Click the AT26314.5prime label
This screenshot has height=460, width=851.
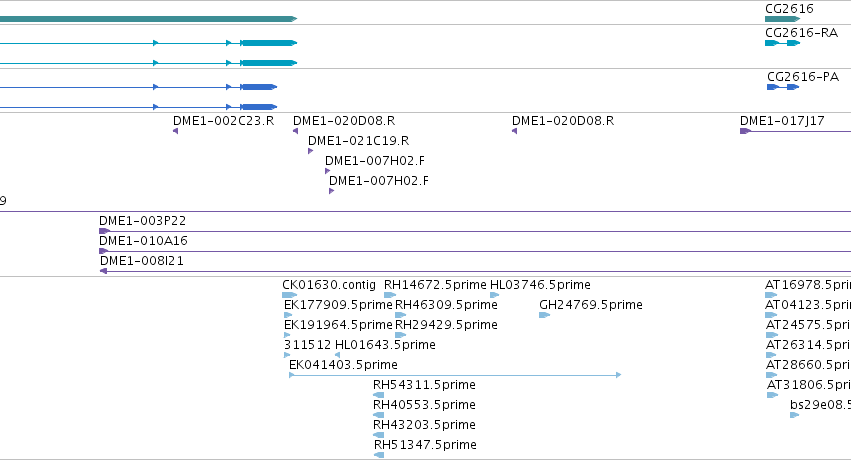pos(808,345)
